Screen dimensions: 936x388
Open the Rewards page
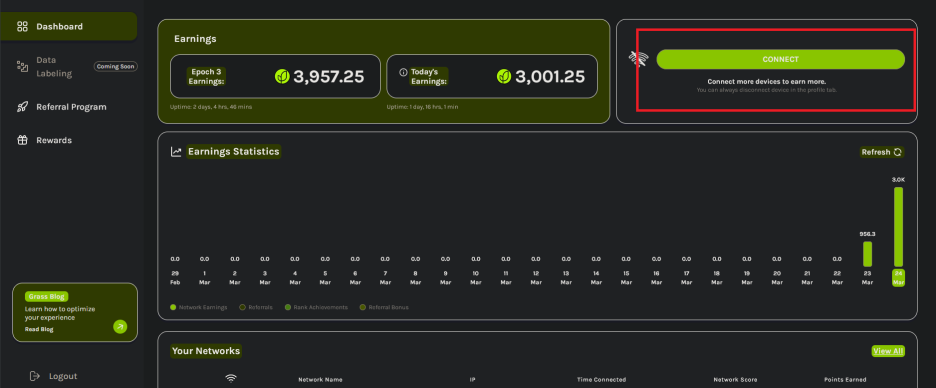click(54, 140)
